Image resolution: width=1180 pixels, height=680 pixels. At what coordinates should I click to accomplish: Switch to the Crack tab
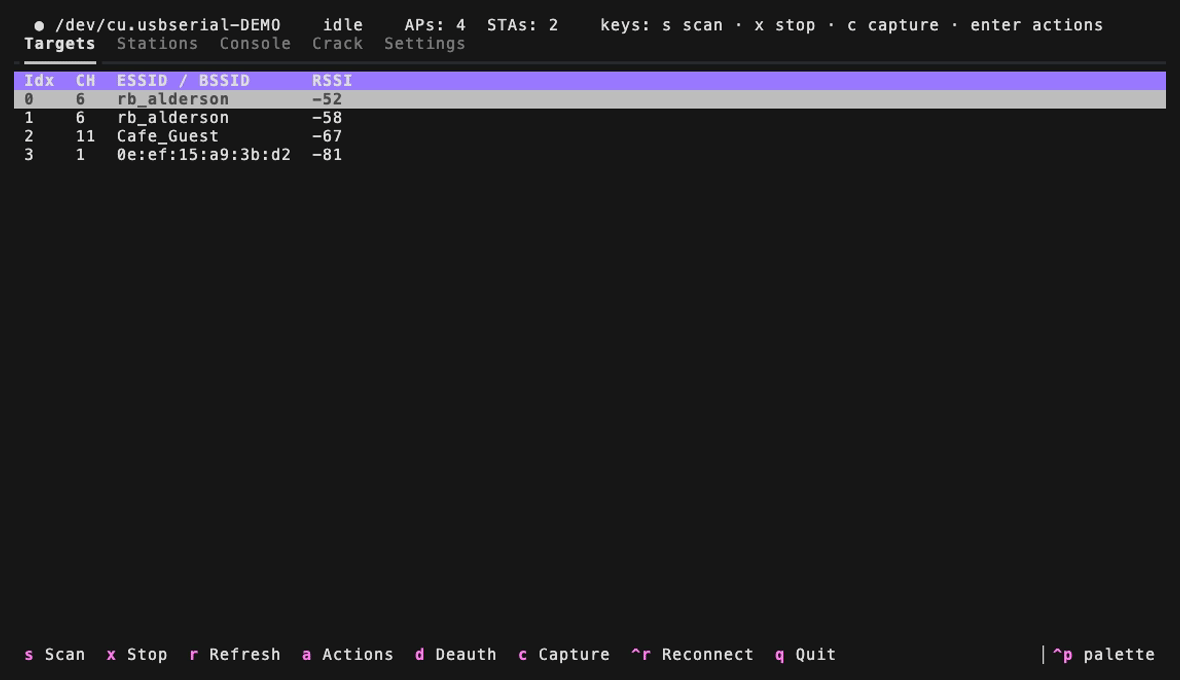point(338,44)
